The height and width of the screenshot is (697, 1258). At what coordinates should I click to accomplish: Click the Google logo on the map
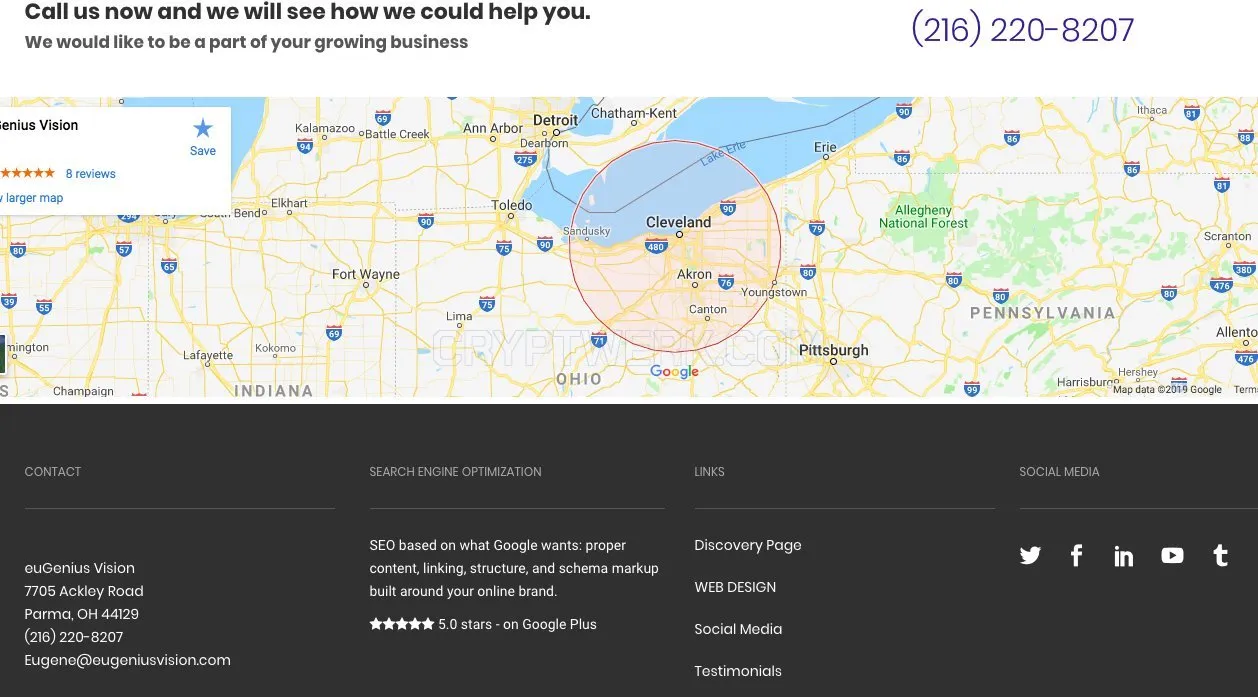pyautogui.click(x=674, y=372)
